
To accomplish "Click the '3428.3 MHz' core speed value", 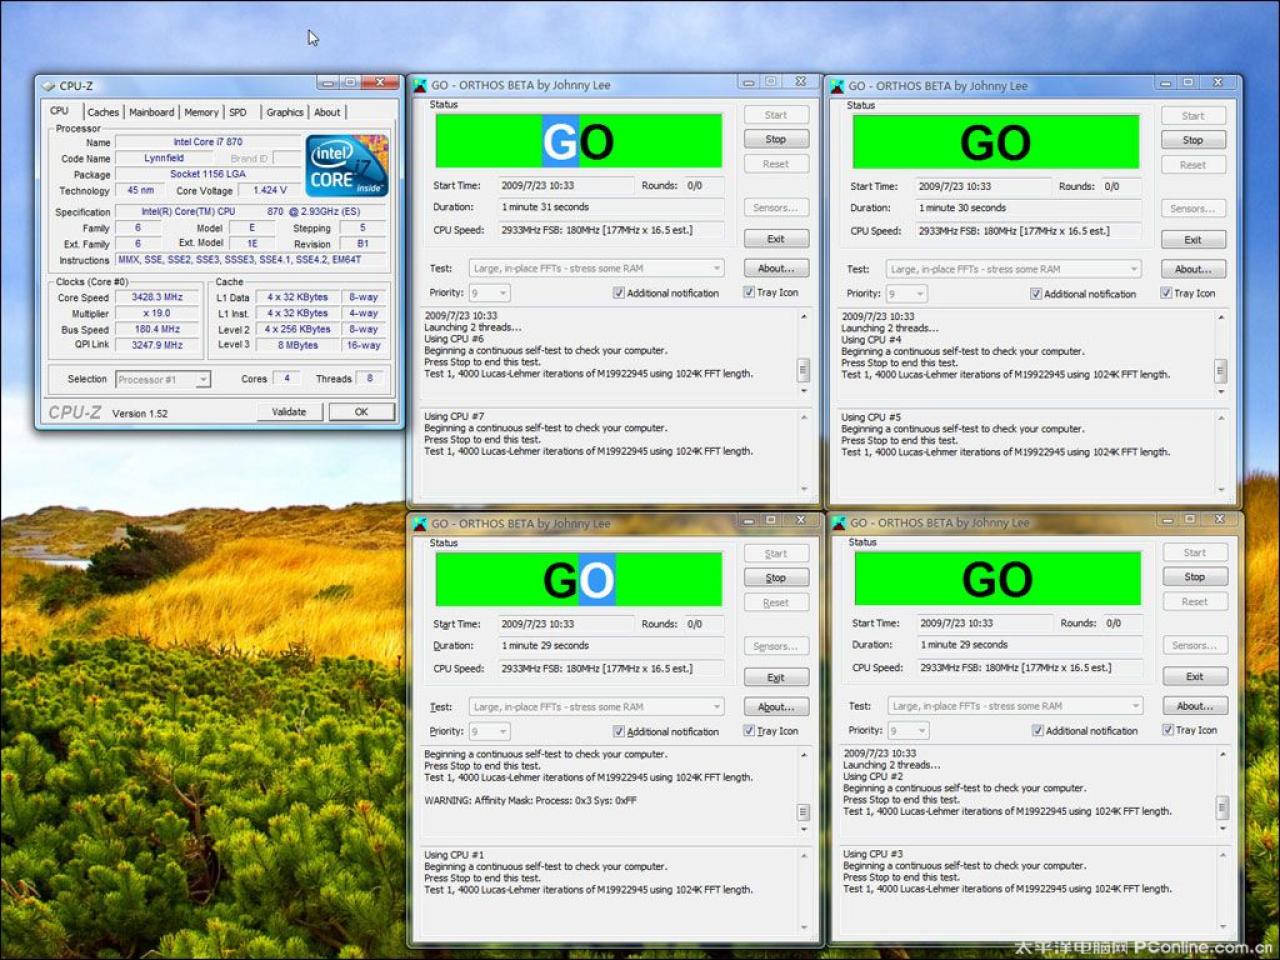I will click(x=157, y=297).
